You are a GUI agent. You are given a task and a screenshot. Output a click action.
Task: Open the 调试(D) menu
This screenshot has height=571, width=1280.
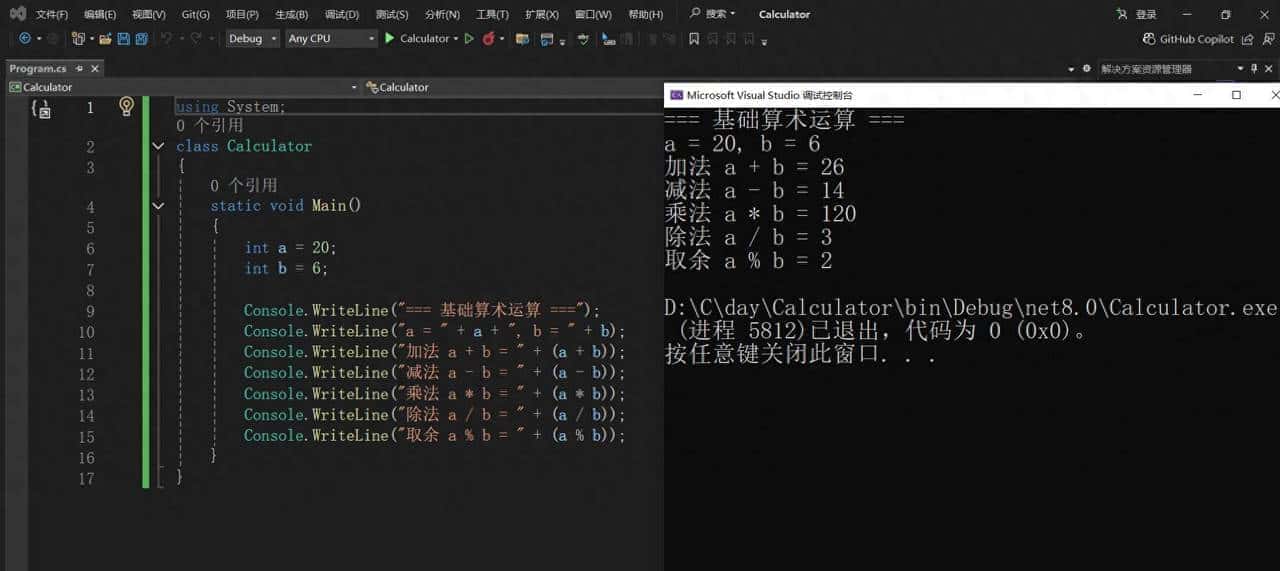coord(342,14)
